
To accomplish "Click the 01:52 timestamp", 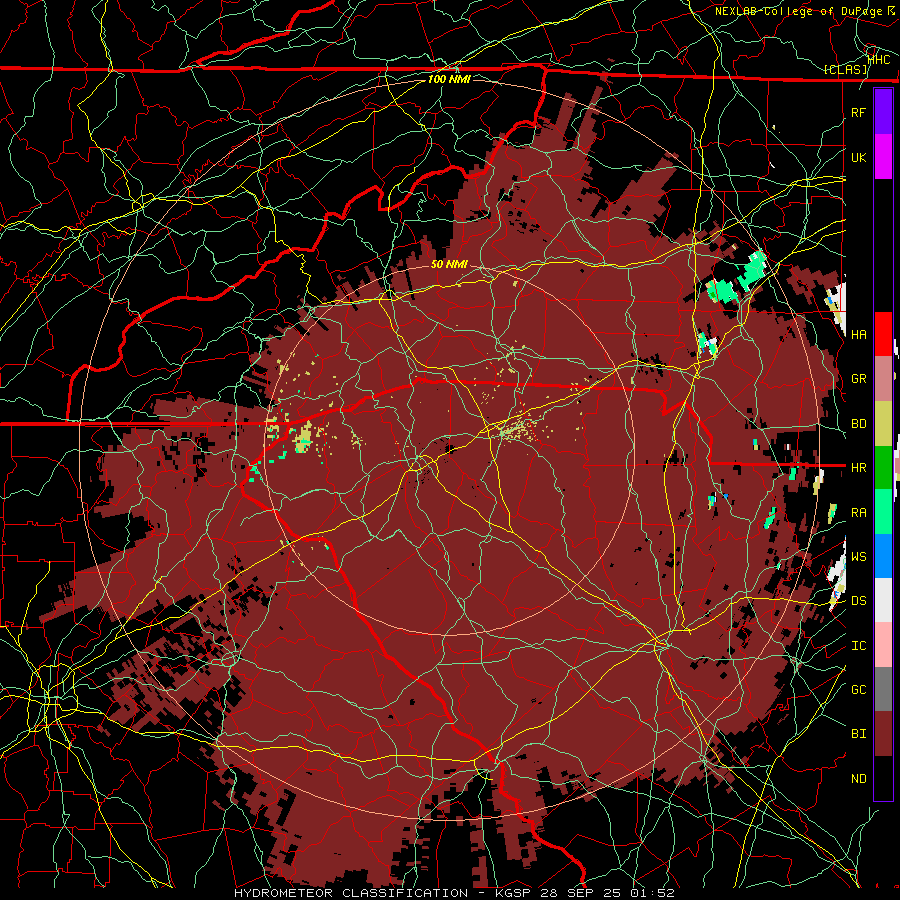I will click(651, 893).
